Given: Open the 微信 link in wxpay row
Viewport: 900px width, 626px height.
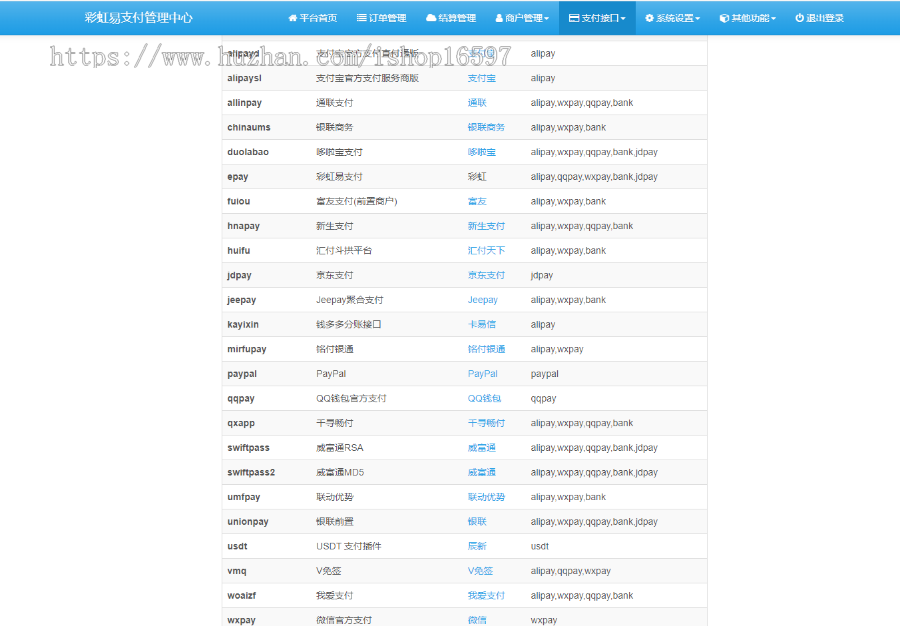Looking at the screenshot, I should (x=477, y=620).
